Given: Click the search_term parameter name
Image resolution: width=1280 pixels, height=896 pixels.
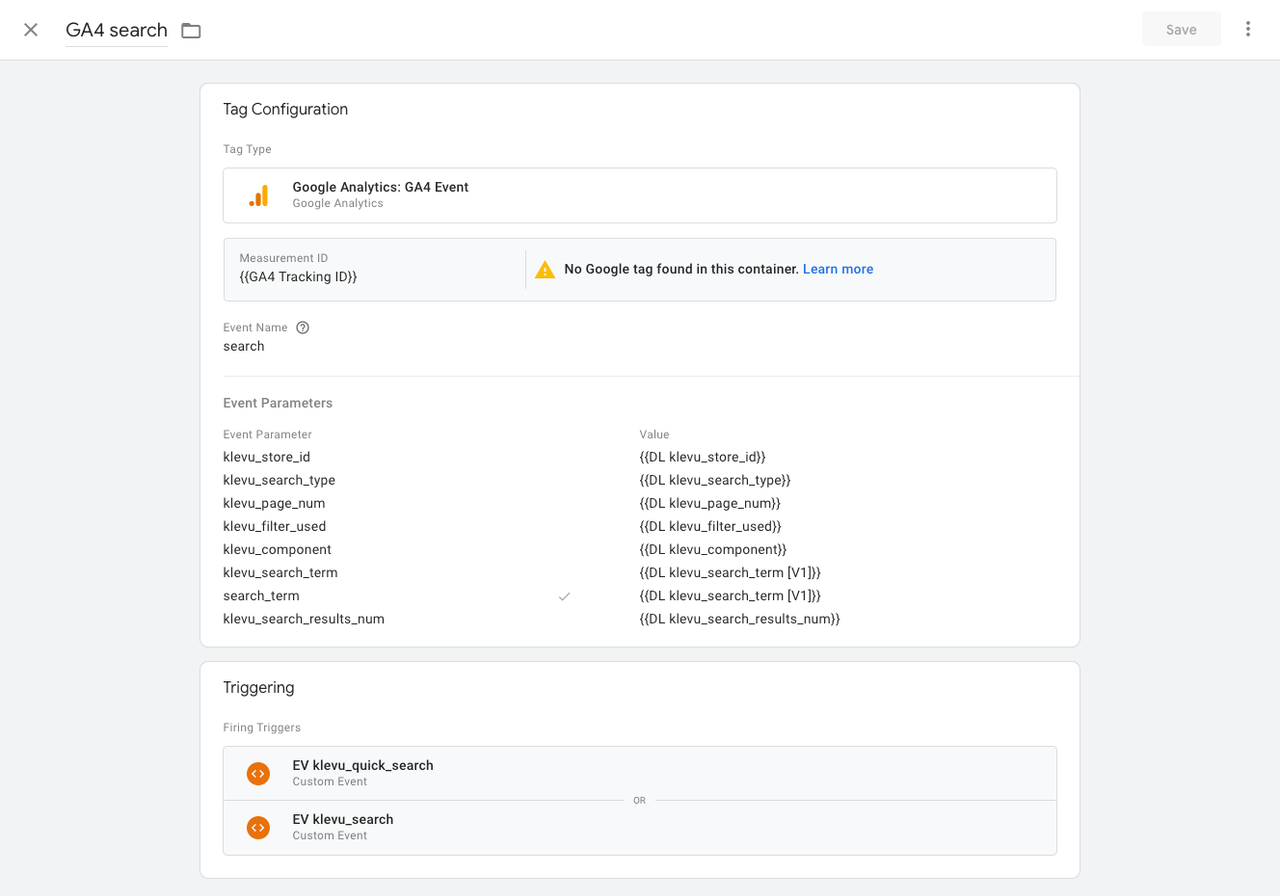Looking at the screenshot, I should tap(261, 596).
